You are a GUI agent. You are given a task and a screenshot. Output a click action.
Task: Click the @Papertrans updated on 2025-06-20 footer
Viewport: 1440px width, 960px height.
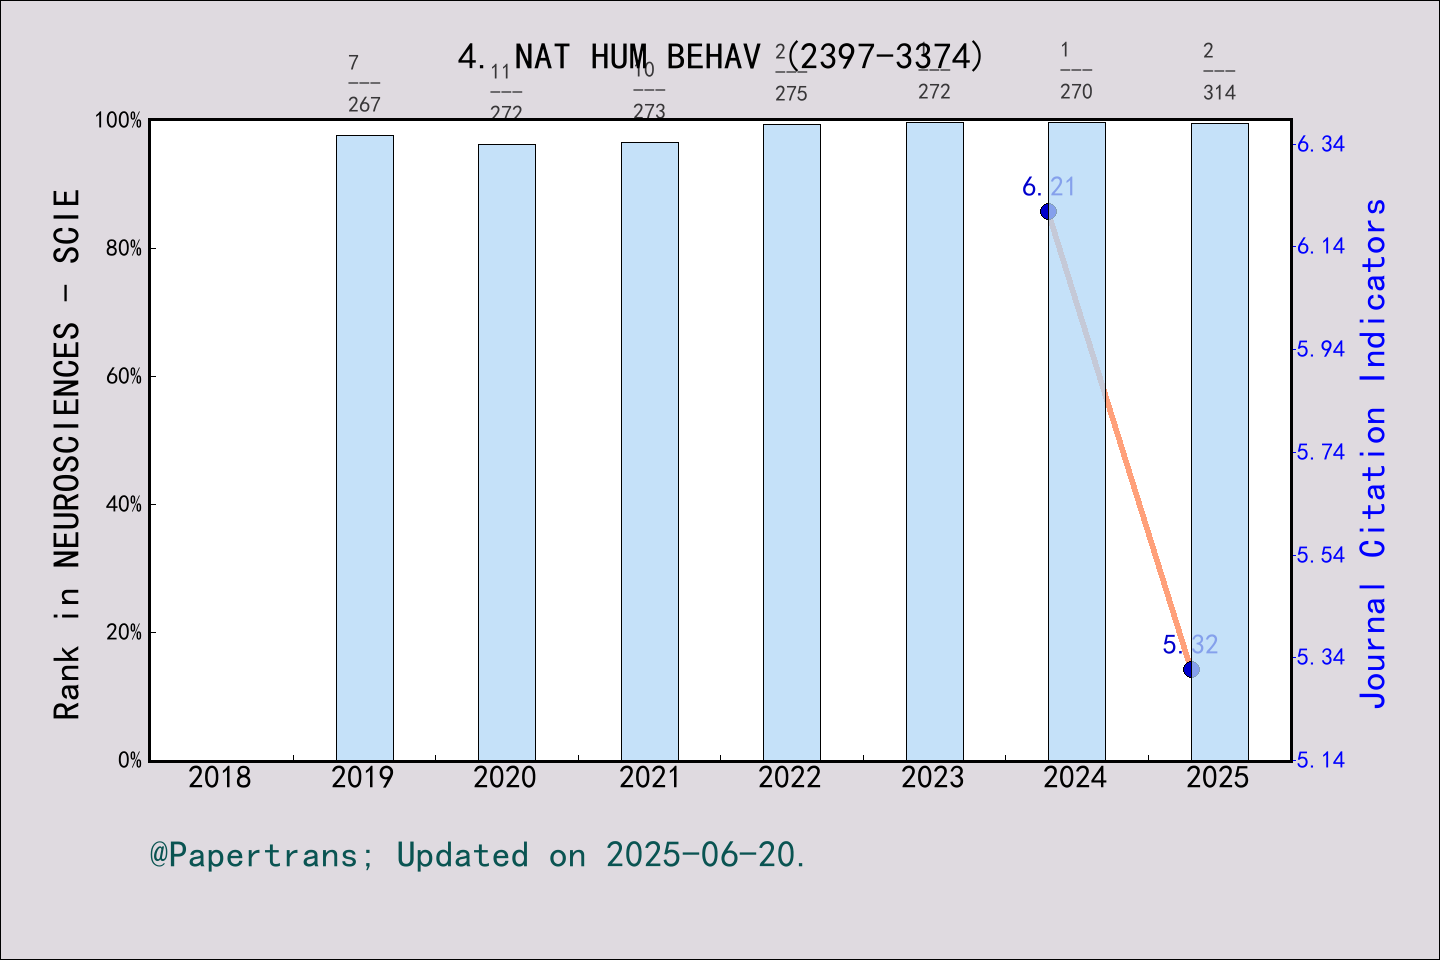(478, 855)
